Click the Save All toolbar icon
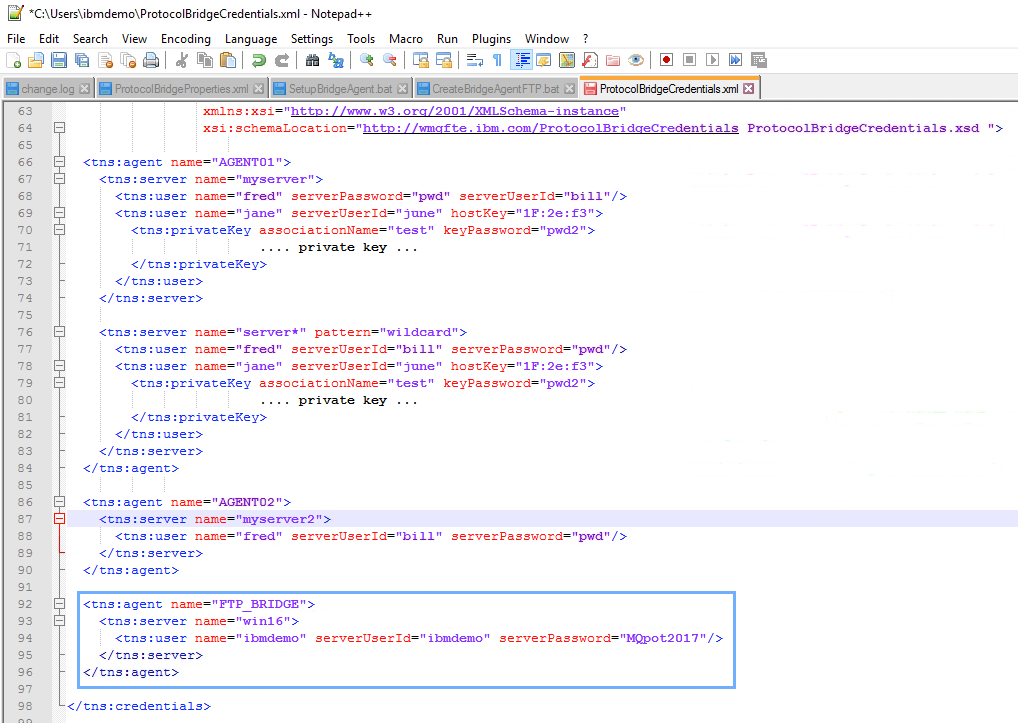The image size is (1018, 723). click(x=82, y=60)
